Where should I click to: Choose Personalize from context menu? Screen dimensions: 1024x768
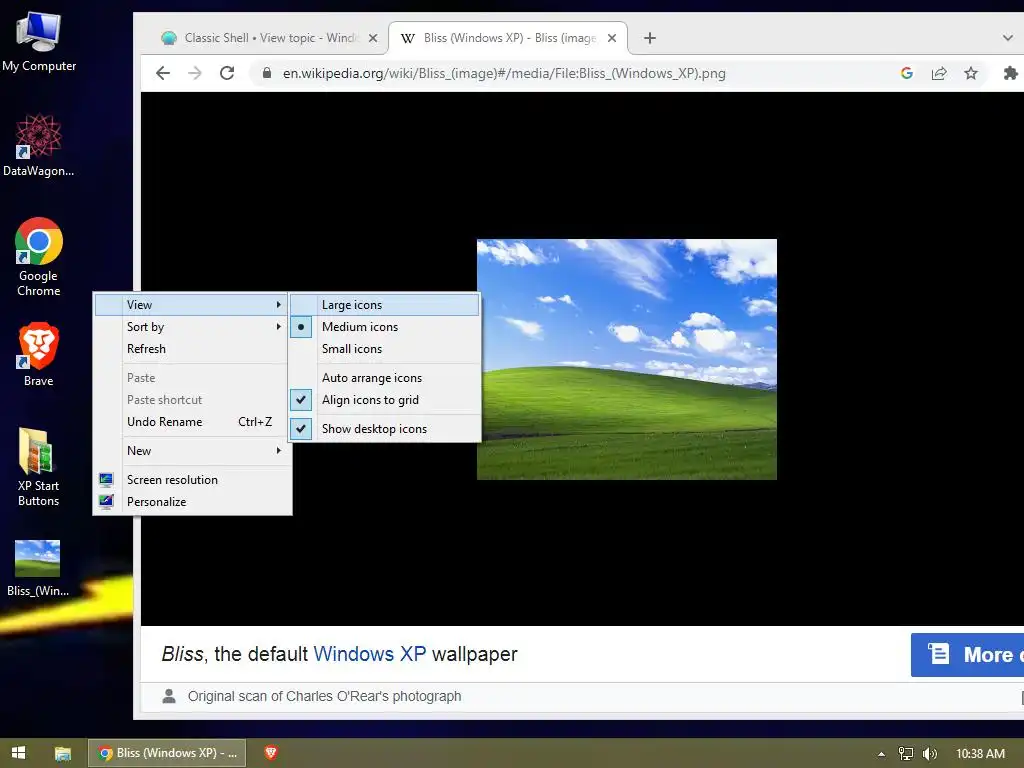point(193,502)
